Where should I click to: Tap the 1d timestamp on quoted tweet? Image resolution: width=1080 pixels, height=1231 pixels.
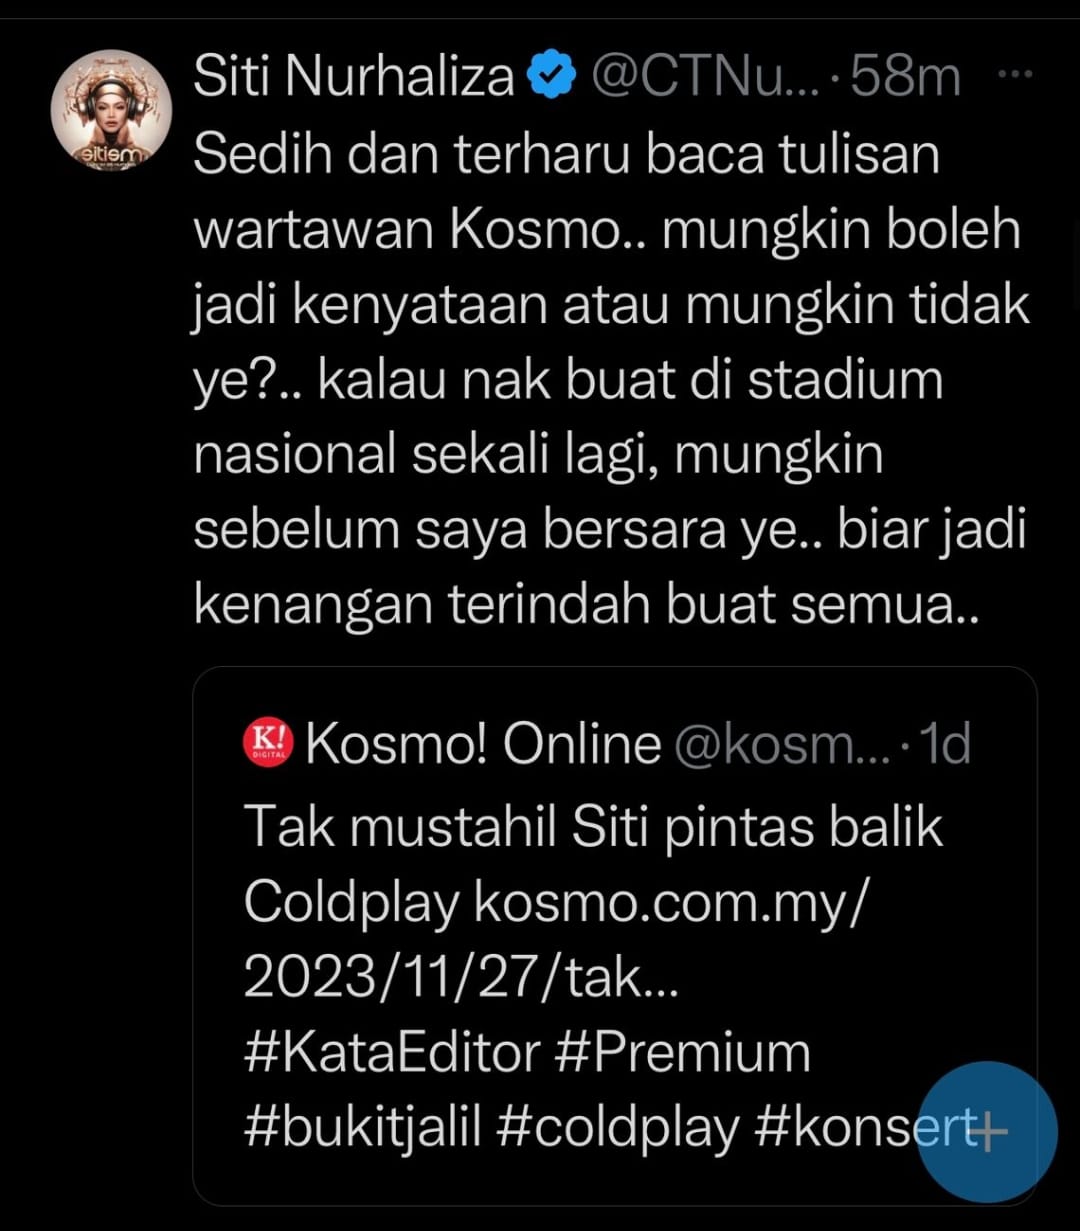[944, 745]
